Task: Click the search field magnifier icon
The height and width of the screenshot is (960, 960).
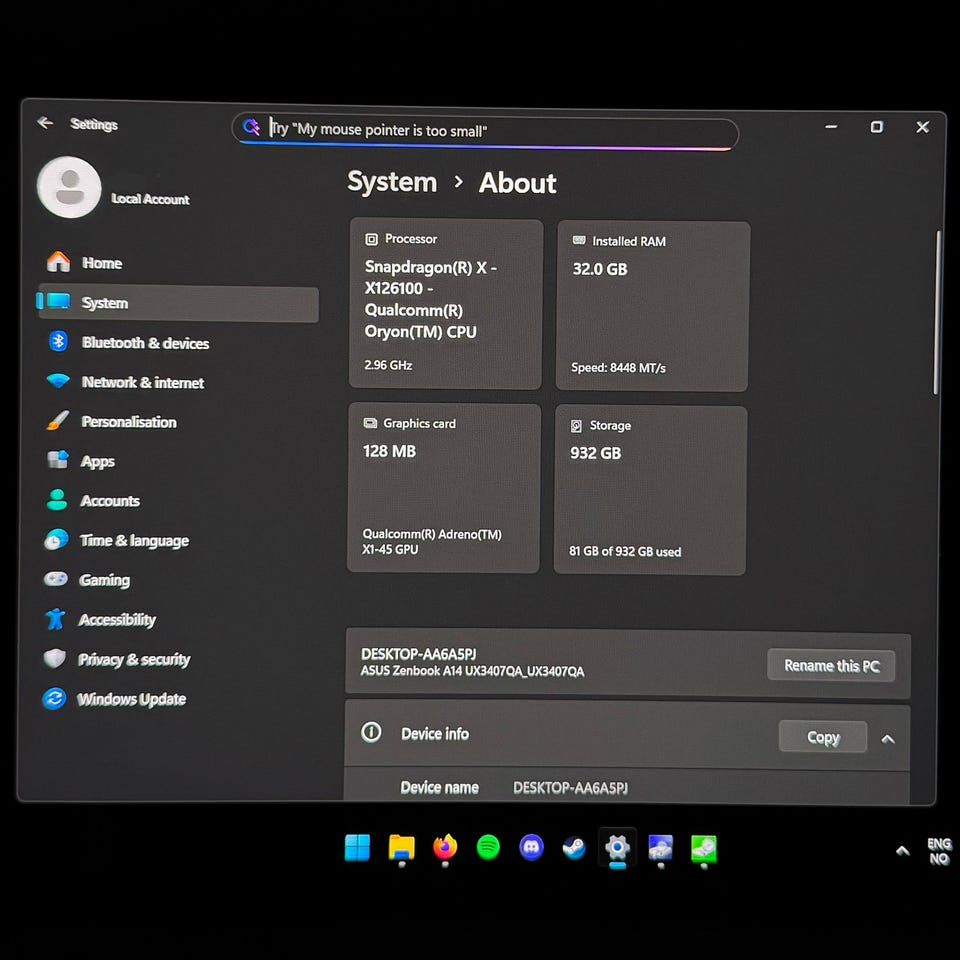Action: [250, 127]
